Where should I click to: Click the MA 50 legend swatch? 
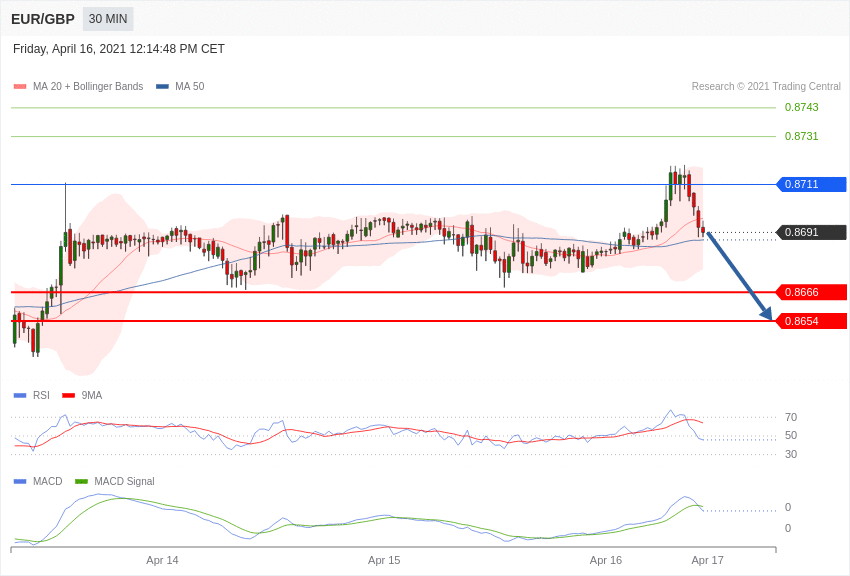(162, 87)
